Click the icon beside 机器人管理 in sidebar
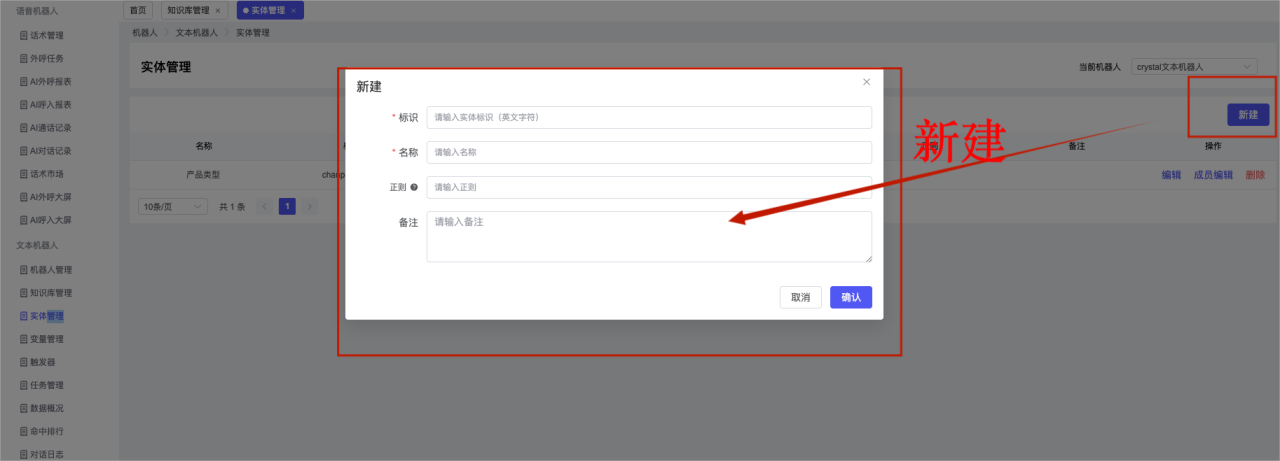This screenshot has width=1280, height=461. pyautogui.click(x=24, y=270)
